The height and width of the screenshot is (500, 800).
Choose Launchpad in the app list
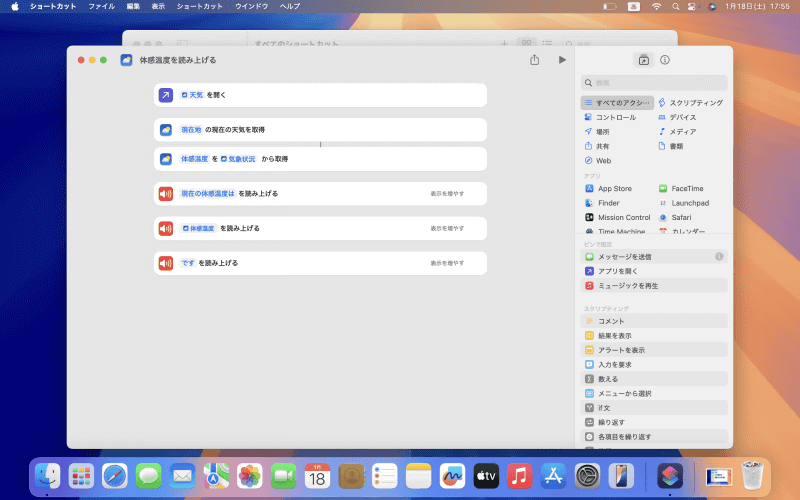point(684,203)
